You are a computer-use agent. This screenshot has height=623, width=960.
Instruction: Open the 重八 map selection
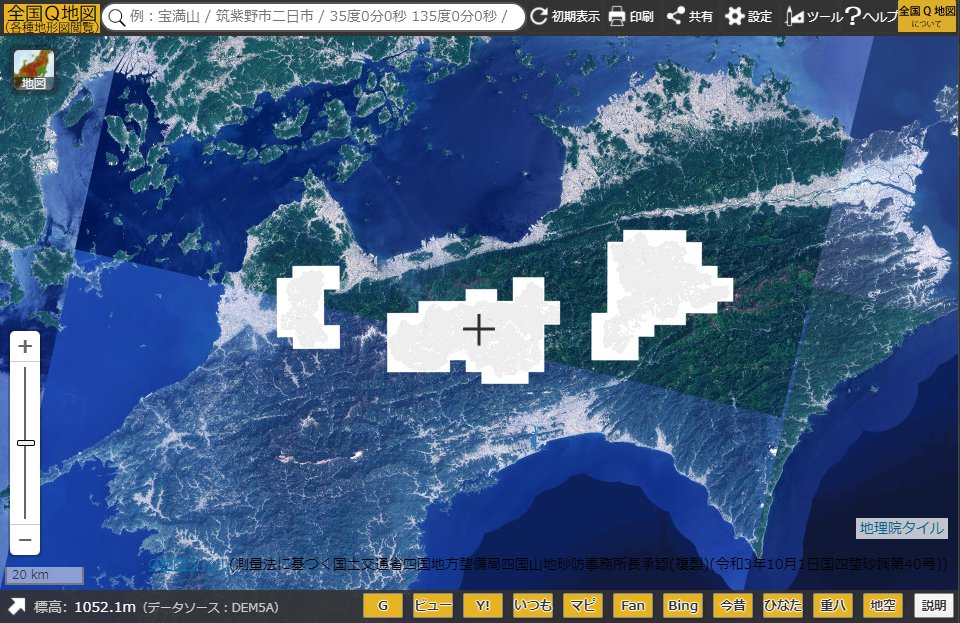tap(833, 605)
